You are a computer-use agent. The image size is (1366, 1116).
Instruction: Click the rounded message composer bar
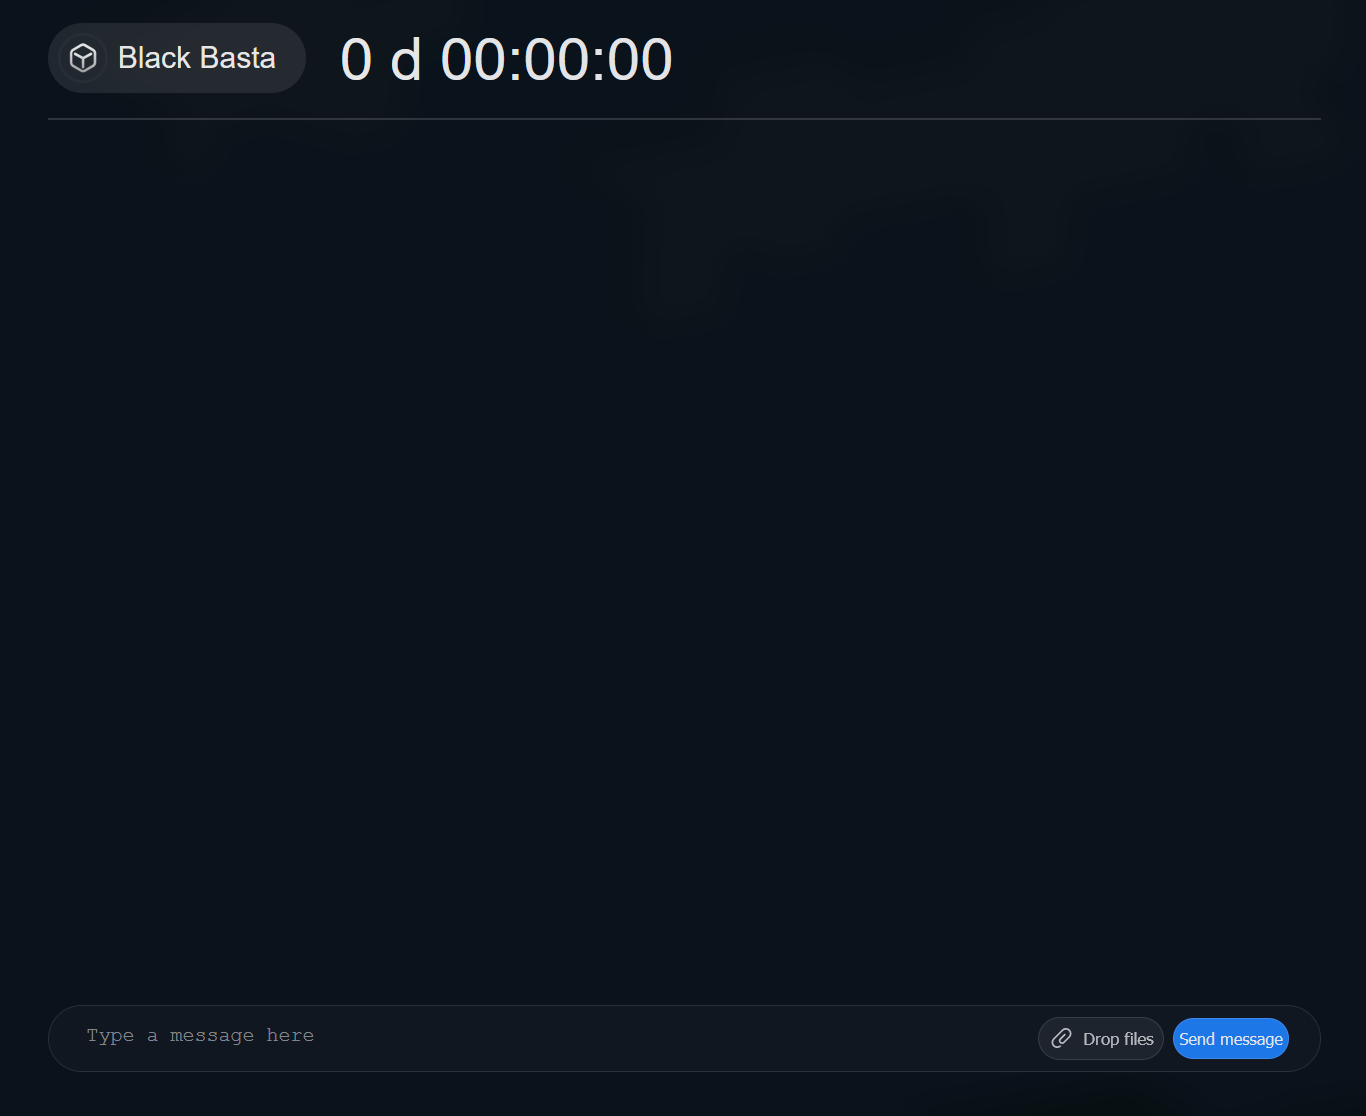(x=684, y=1038)
